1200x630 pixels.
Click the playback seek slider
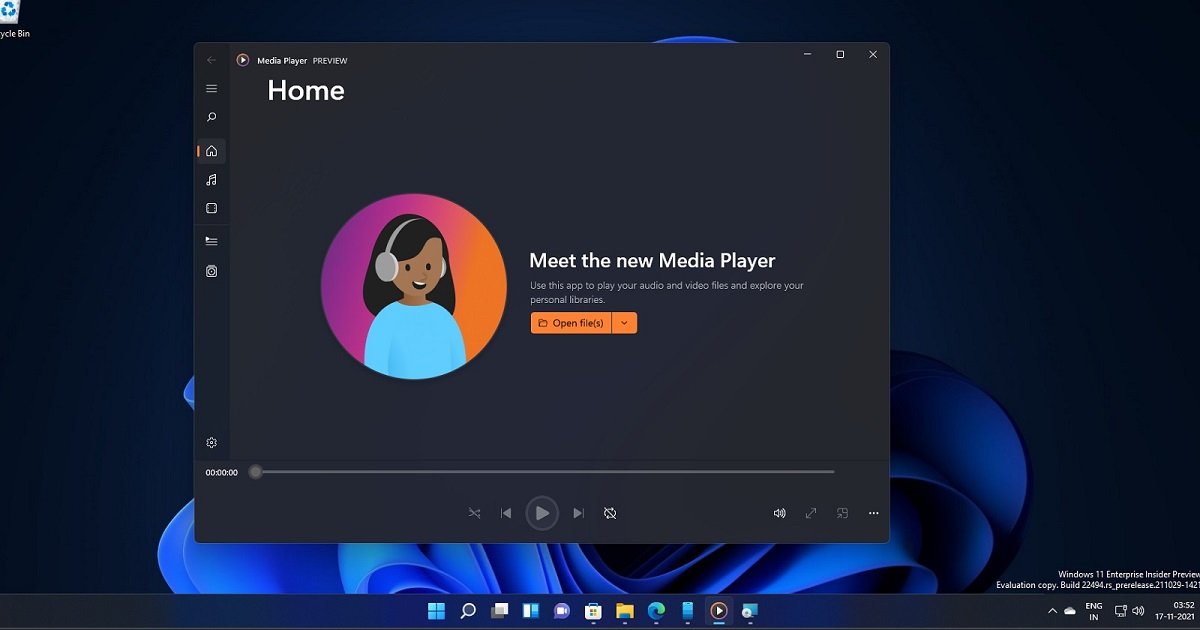[x=545, y=472]
